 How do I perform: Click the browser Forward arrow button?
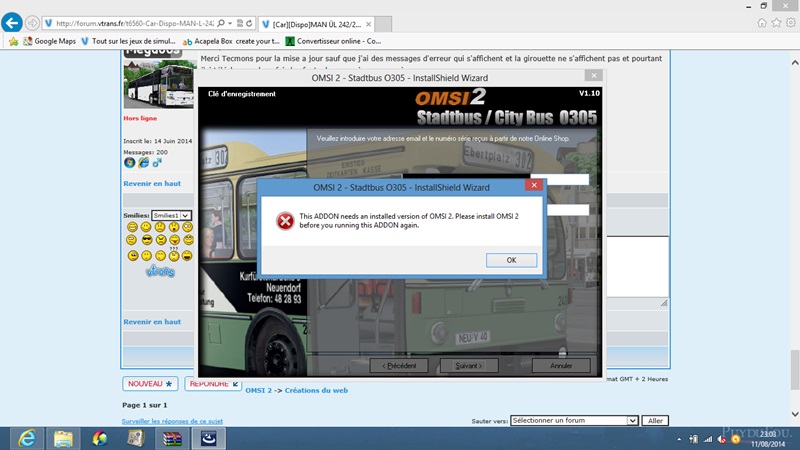coord(32,23)
